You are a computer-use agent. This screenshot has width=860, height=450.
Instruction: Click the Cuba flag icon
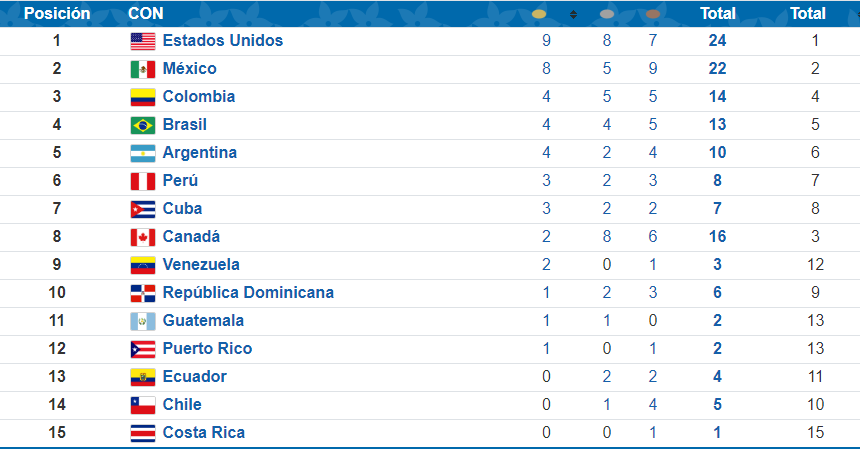[143, 209]
